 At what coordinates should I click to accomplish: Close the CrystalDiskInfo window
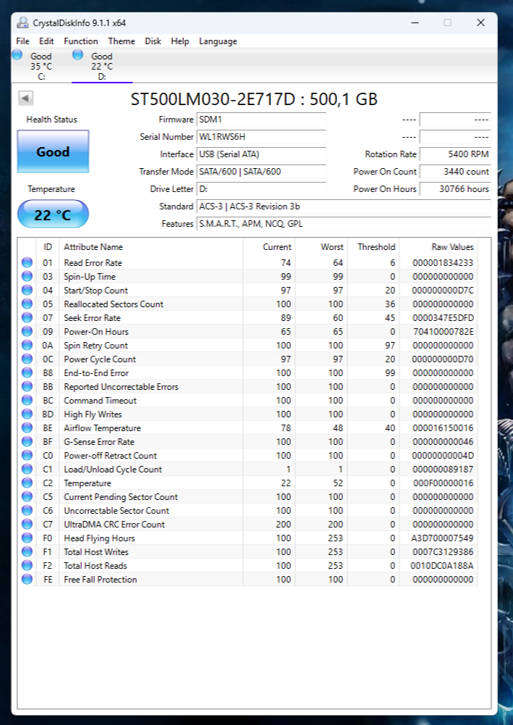pyautogui.click(x=481, y=23)
